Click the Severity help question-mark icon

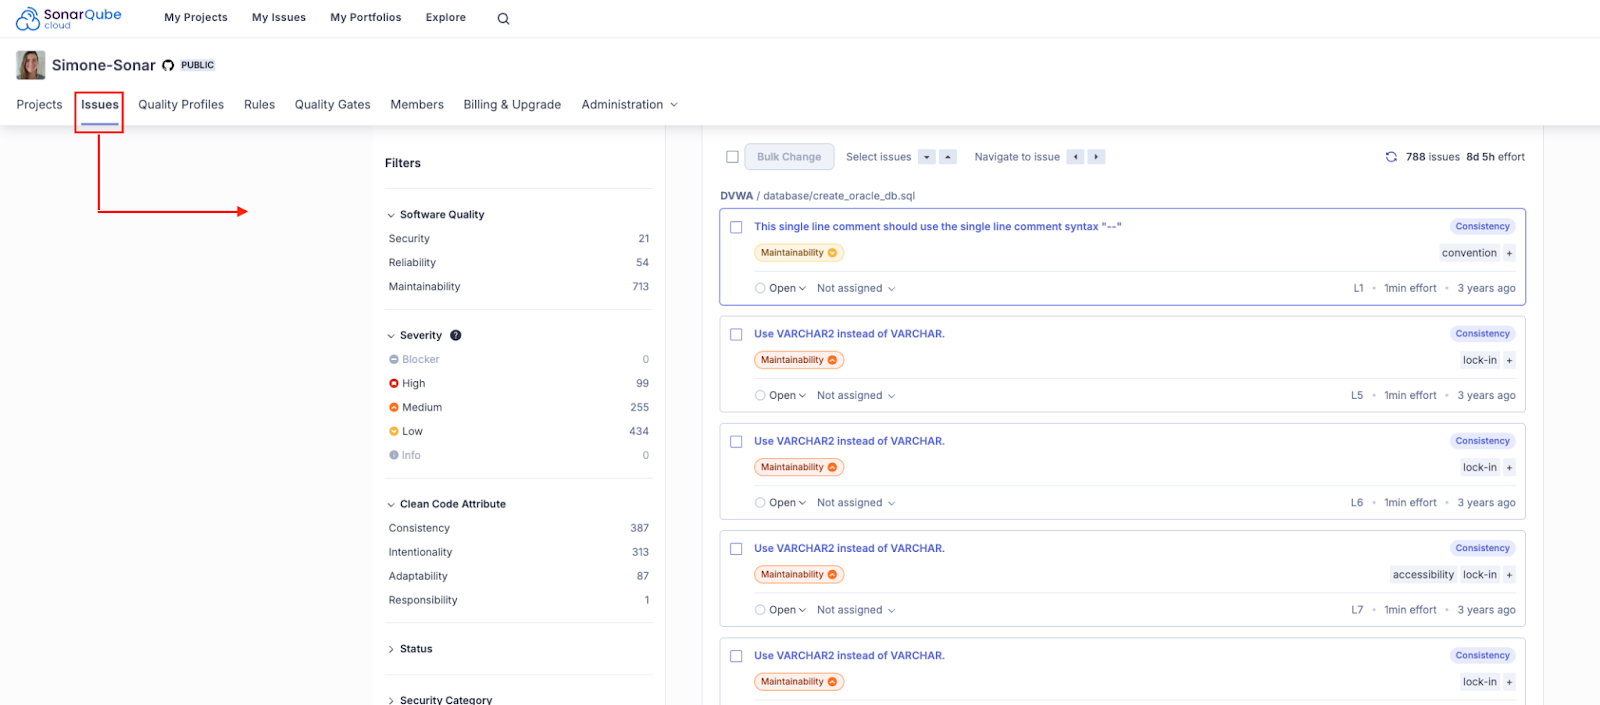455,336
